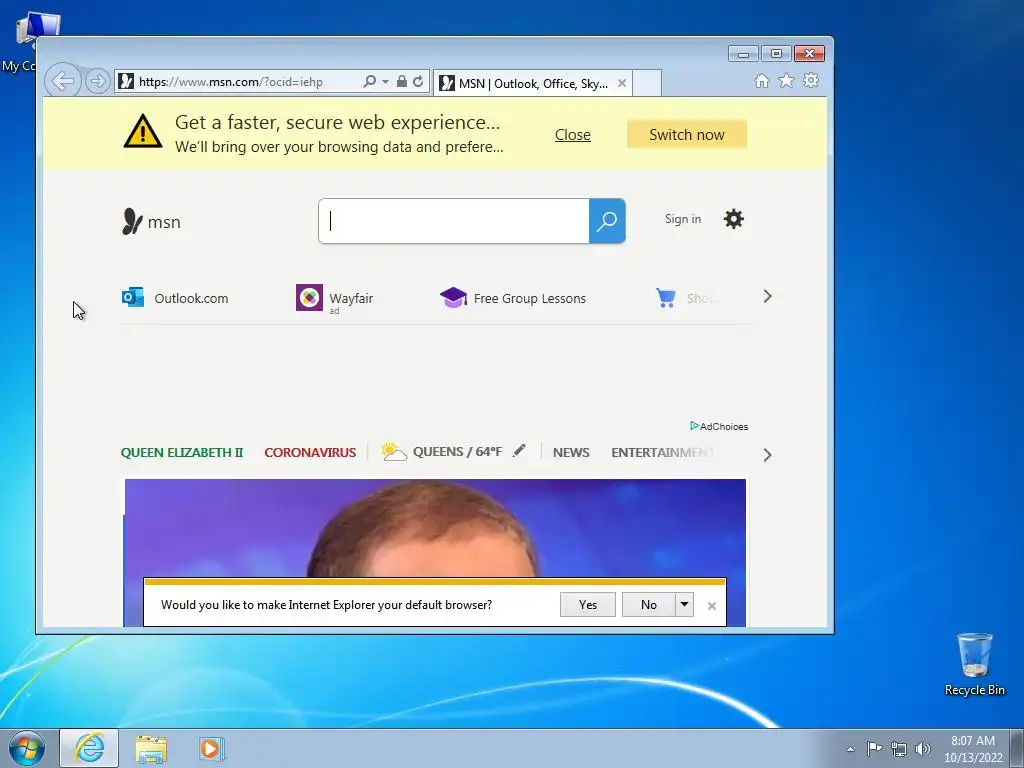
Task: Click the network tray icon
Action: pyautogui.click(x=899, y=749)
